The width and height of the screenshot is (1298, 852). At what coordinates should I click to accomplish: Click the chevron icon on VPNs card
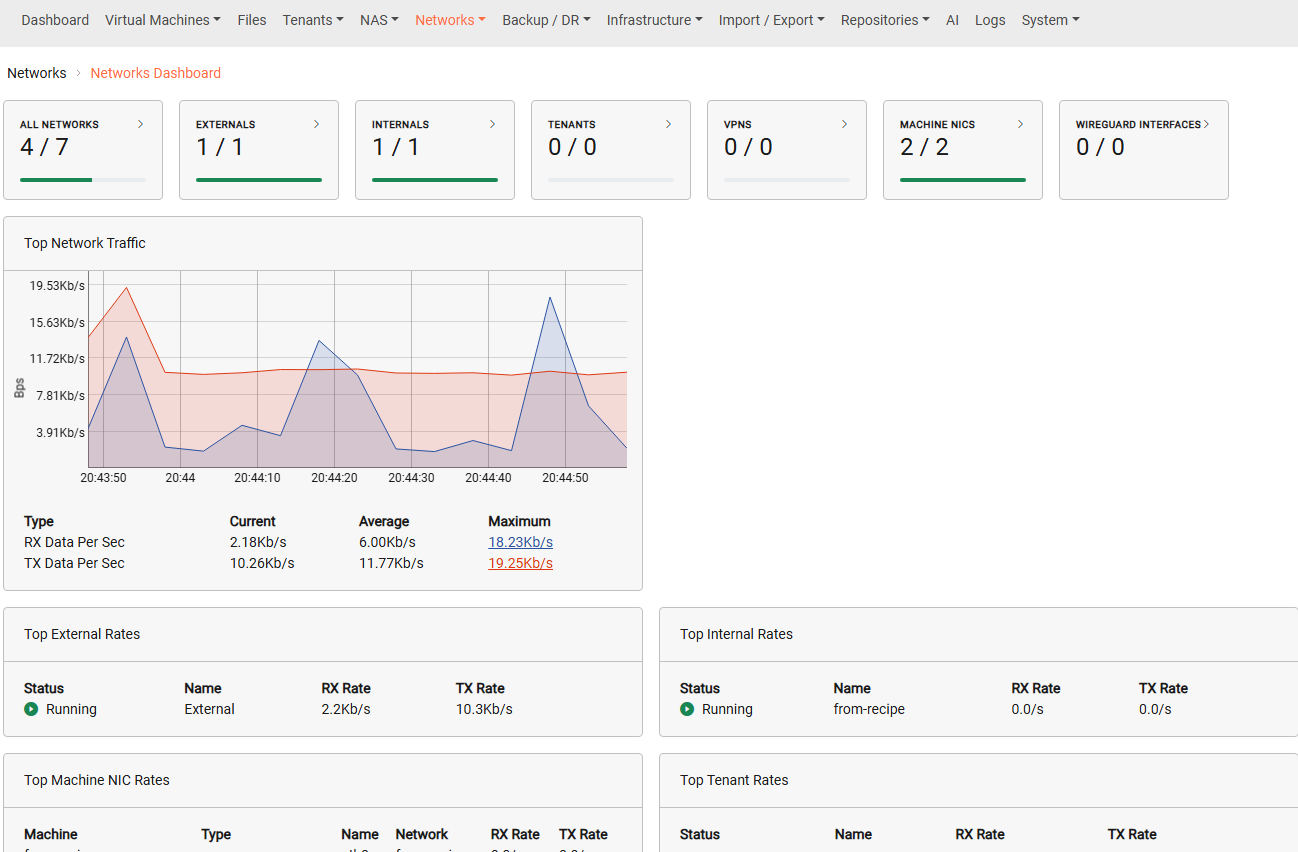click(x=844, y=124)
